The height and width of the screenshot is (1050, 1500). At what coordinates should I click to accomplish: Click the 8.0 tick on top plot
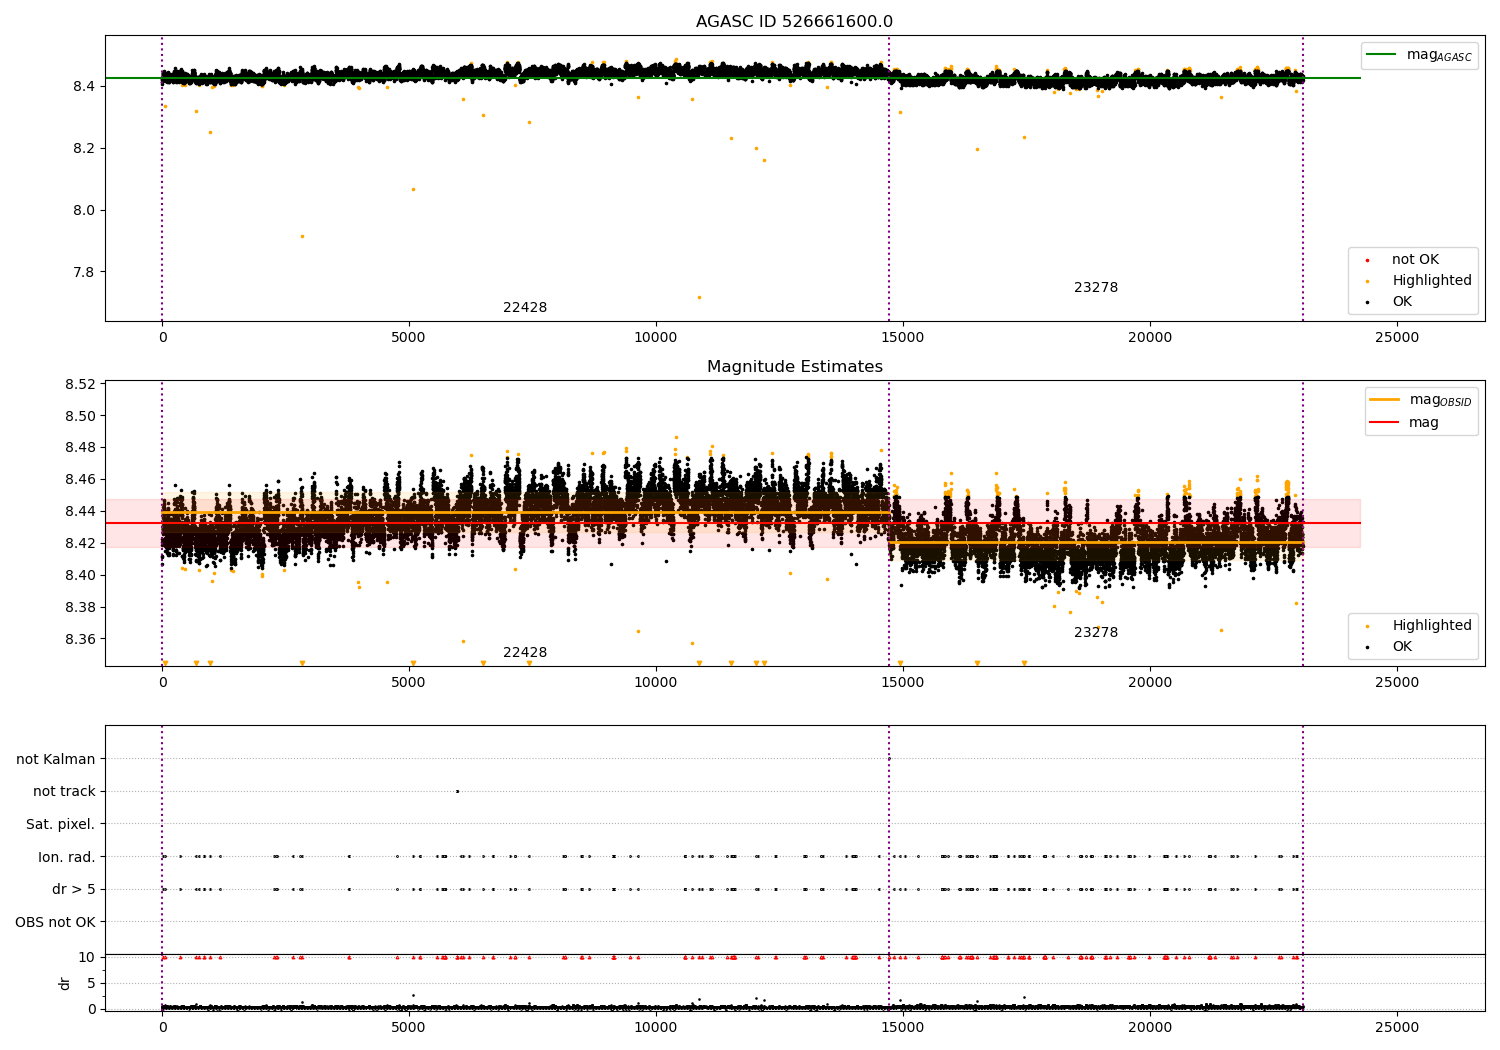coord(84,211)
